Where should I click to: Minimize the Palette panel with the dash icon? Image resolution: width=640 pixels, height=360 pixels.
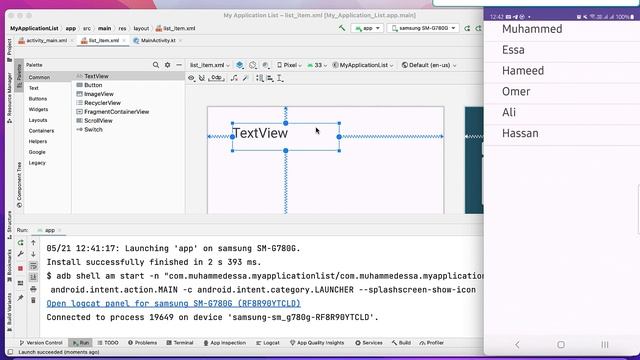pos(179,65)
